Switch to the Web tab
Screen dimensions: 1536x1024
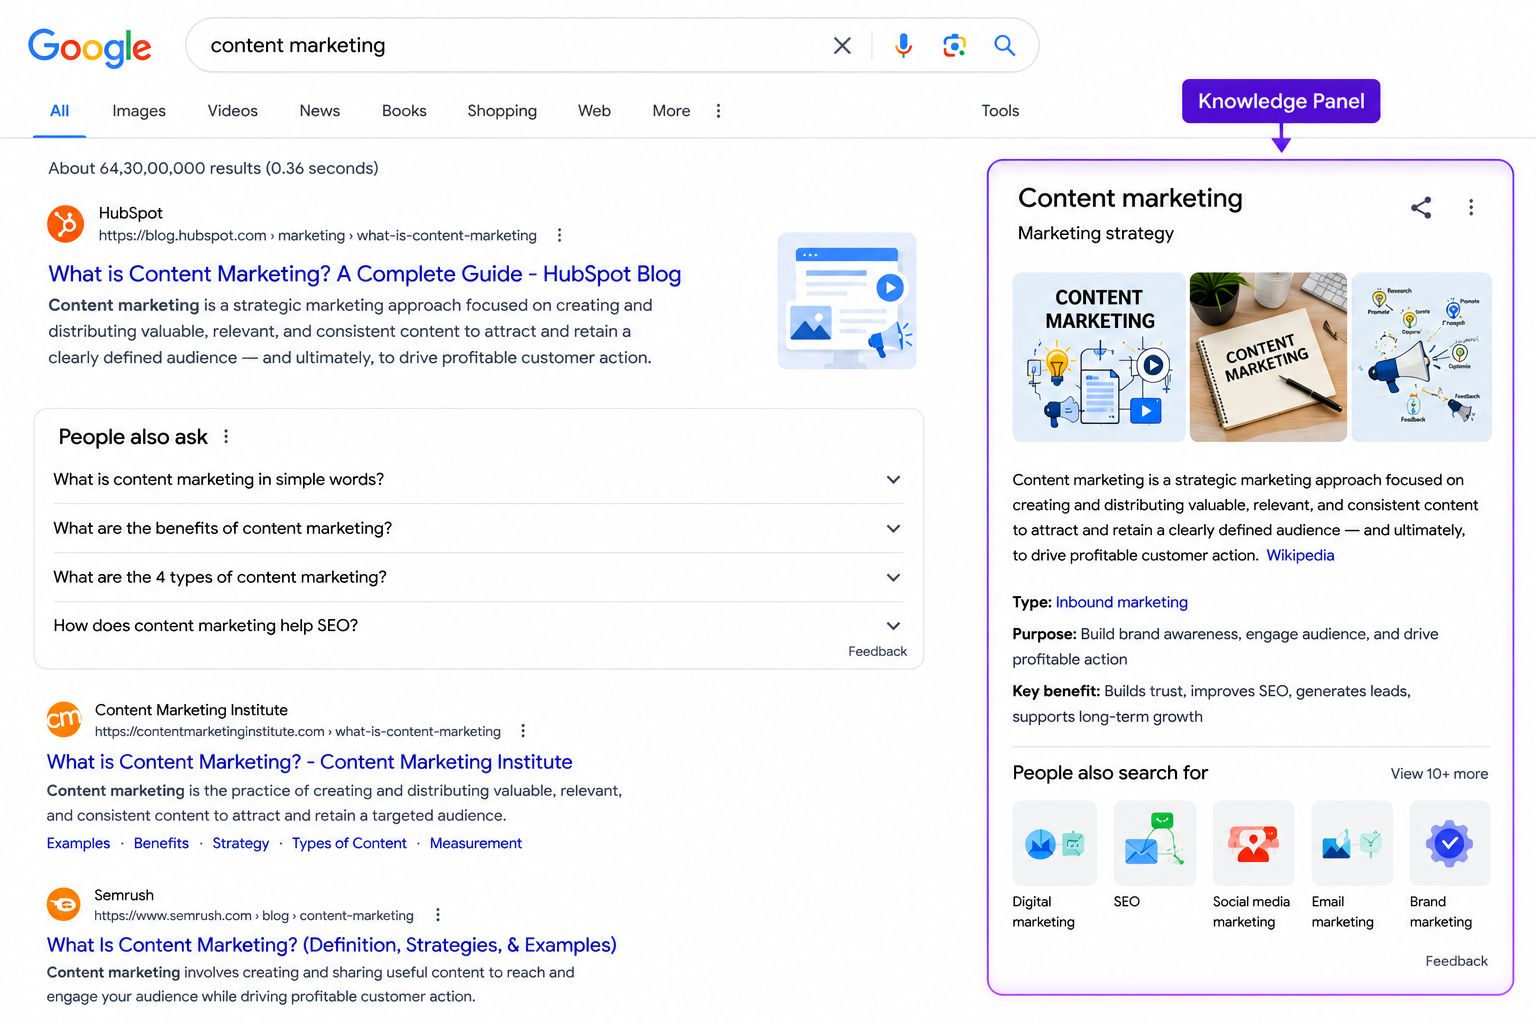pos(594,111)
